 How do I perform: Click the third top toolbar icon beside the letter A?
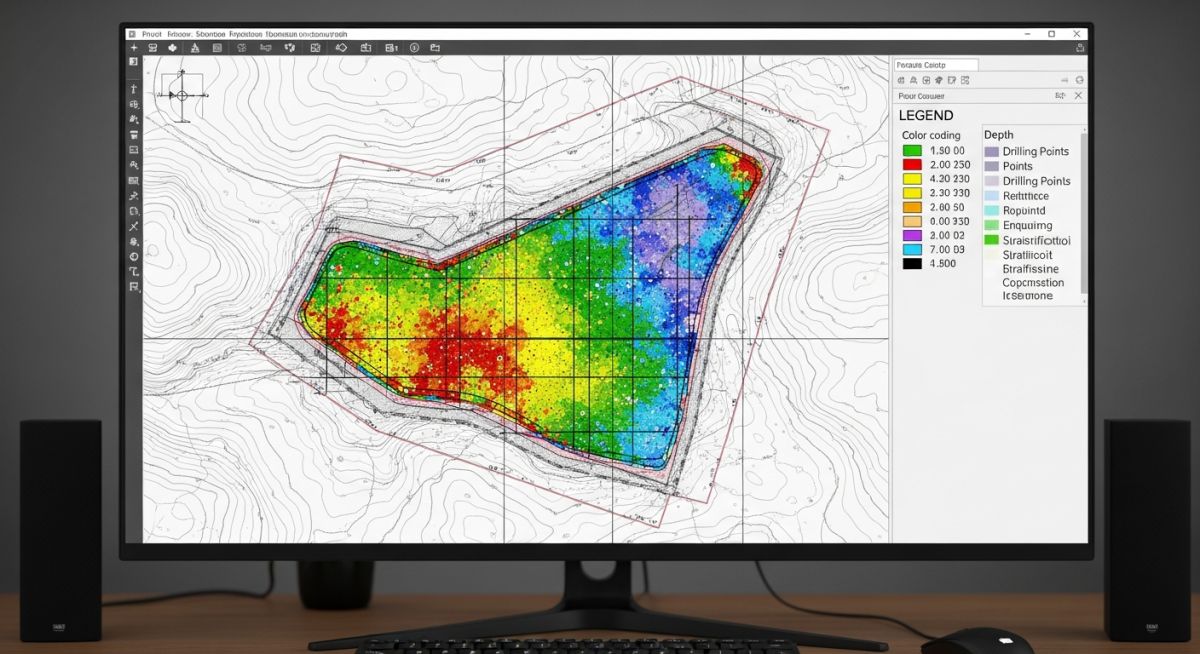[x=172, y=48]
